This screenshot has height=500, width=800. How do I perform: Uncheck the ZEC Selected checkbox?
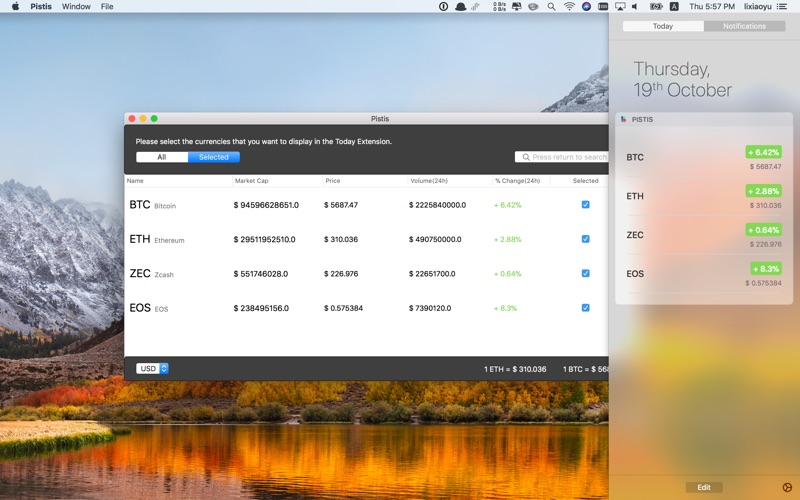(586, 273)
